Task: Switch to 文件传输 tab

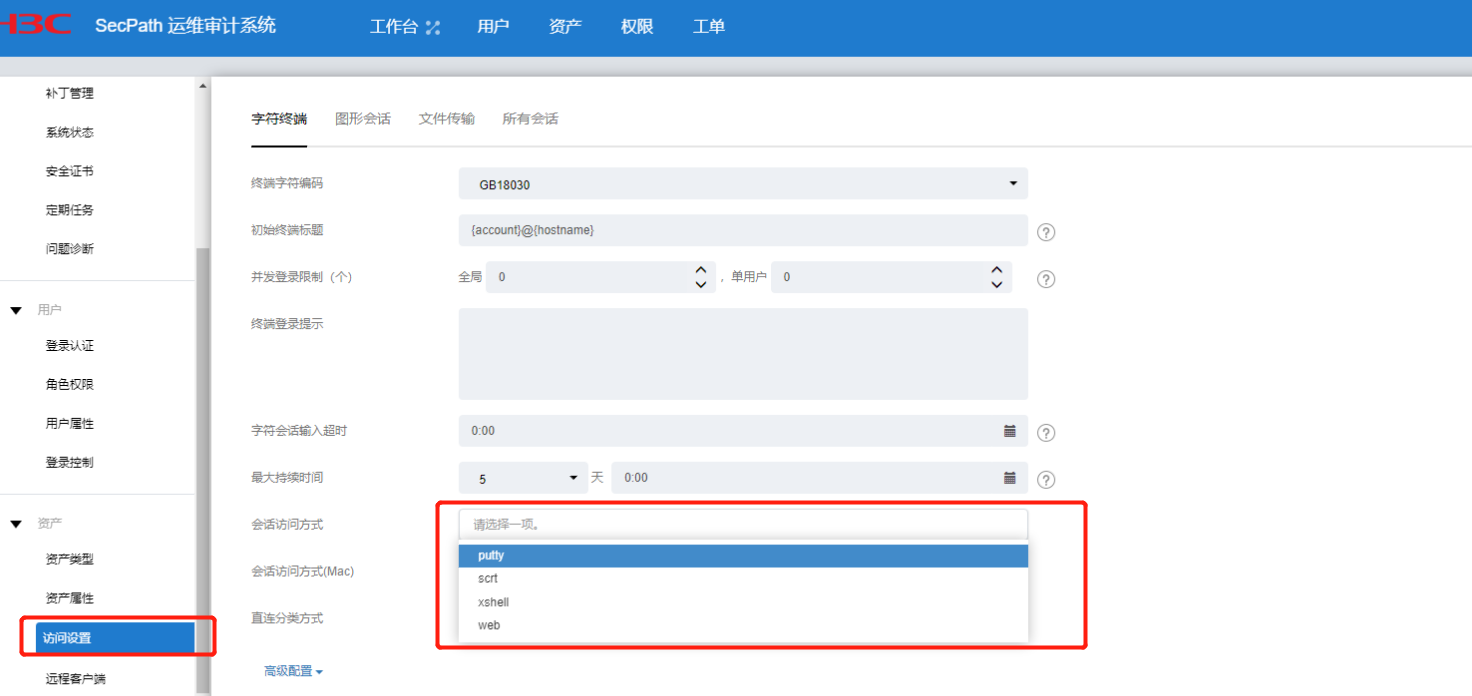Action: 447,119
